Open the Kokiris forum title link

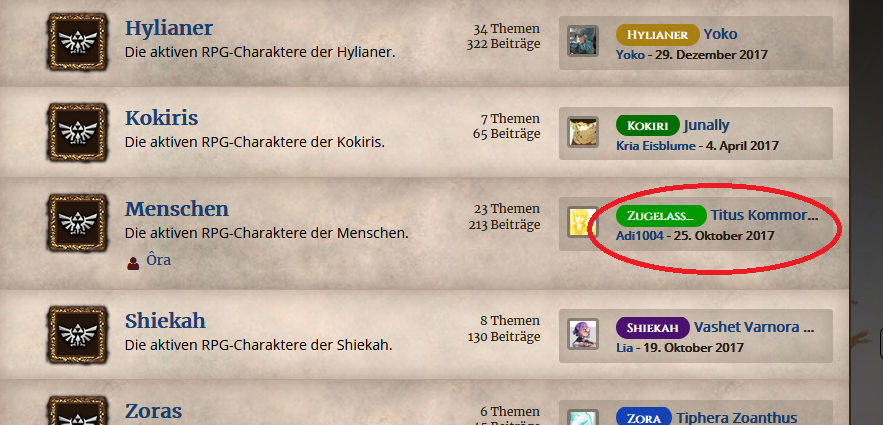(161, 118)
